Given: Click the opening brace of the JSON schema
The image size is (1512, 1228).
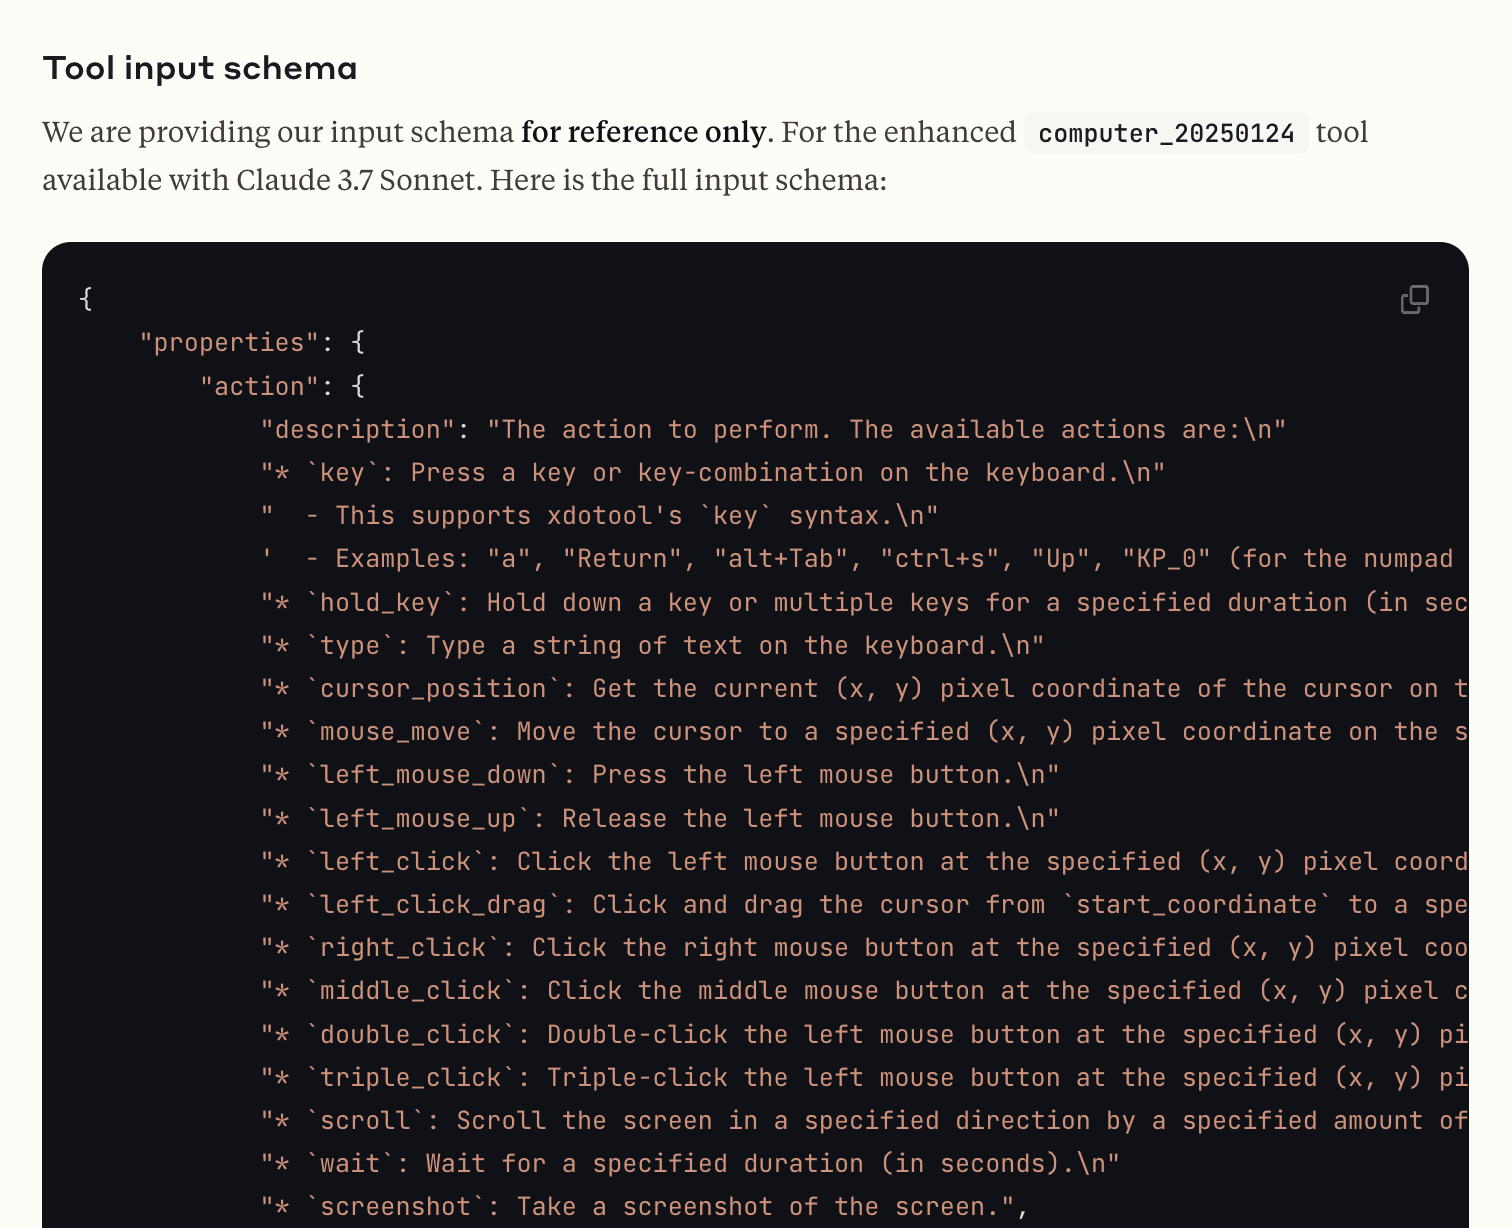Looking at the screenshot, I should click(x=86, y=299).
